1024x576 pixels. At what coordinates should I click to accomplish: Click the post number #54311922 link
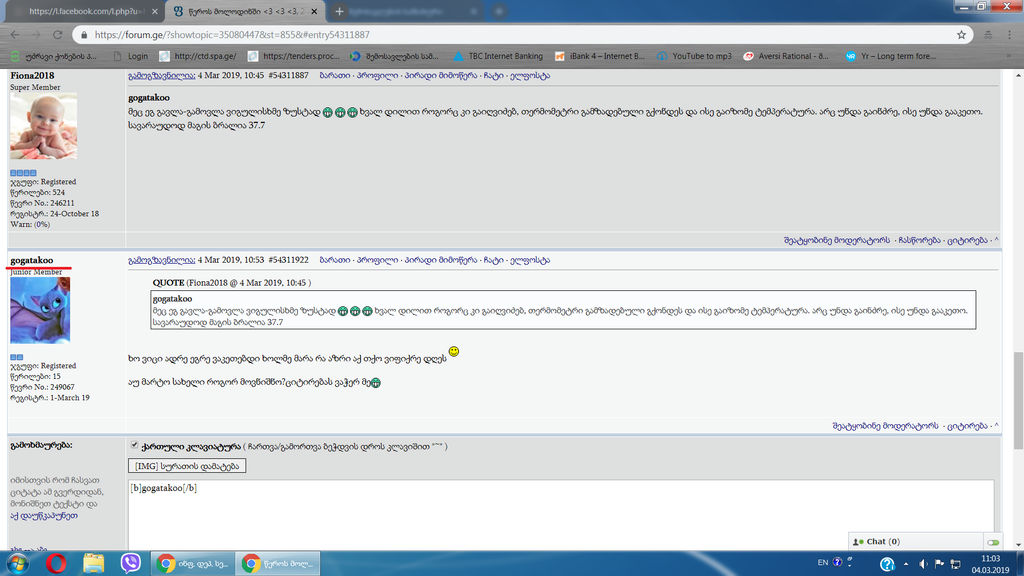[x=289, y=260]
